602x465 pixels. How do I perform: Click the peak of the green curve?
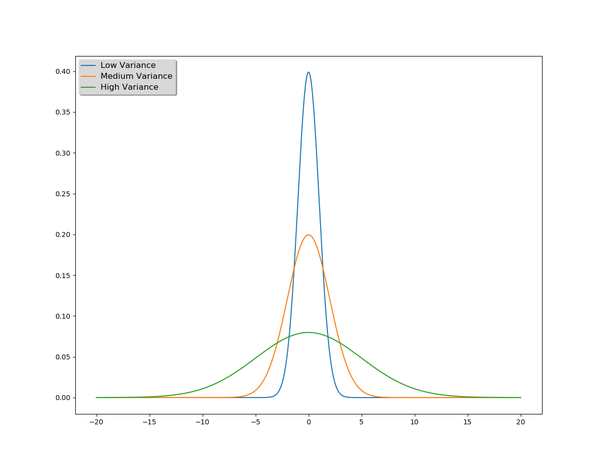(x=308, y=333)
